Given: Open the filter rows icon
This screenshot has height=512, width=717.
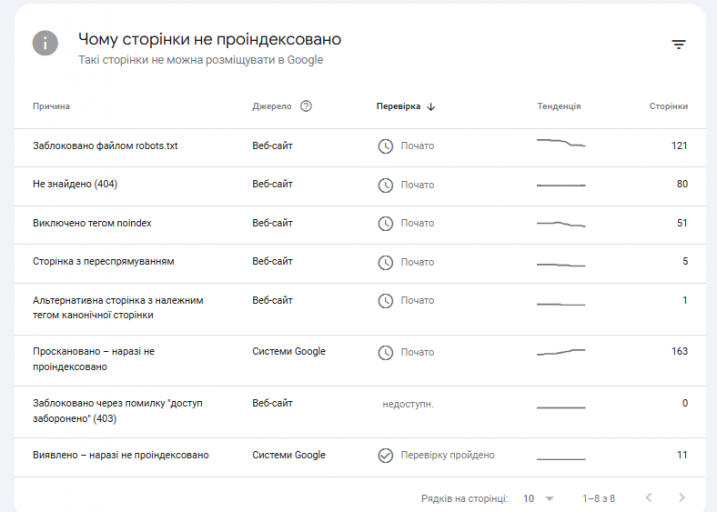Looking at the screenshot, I should [679, 44].
